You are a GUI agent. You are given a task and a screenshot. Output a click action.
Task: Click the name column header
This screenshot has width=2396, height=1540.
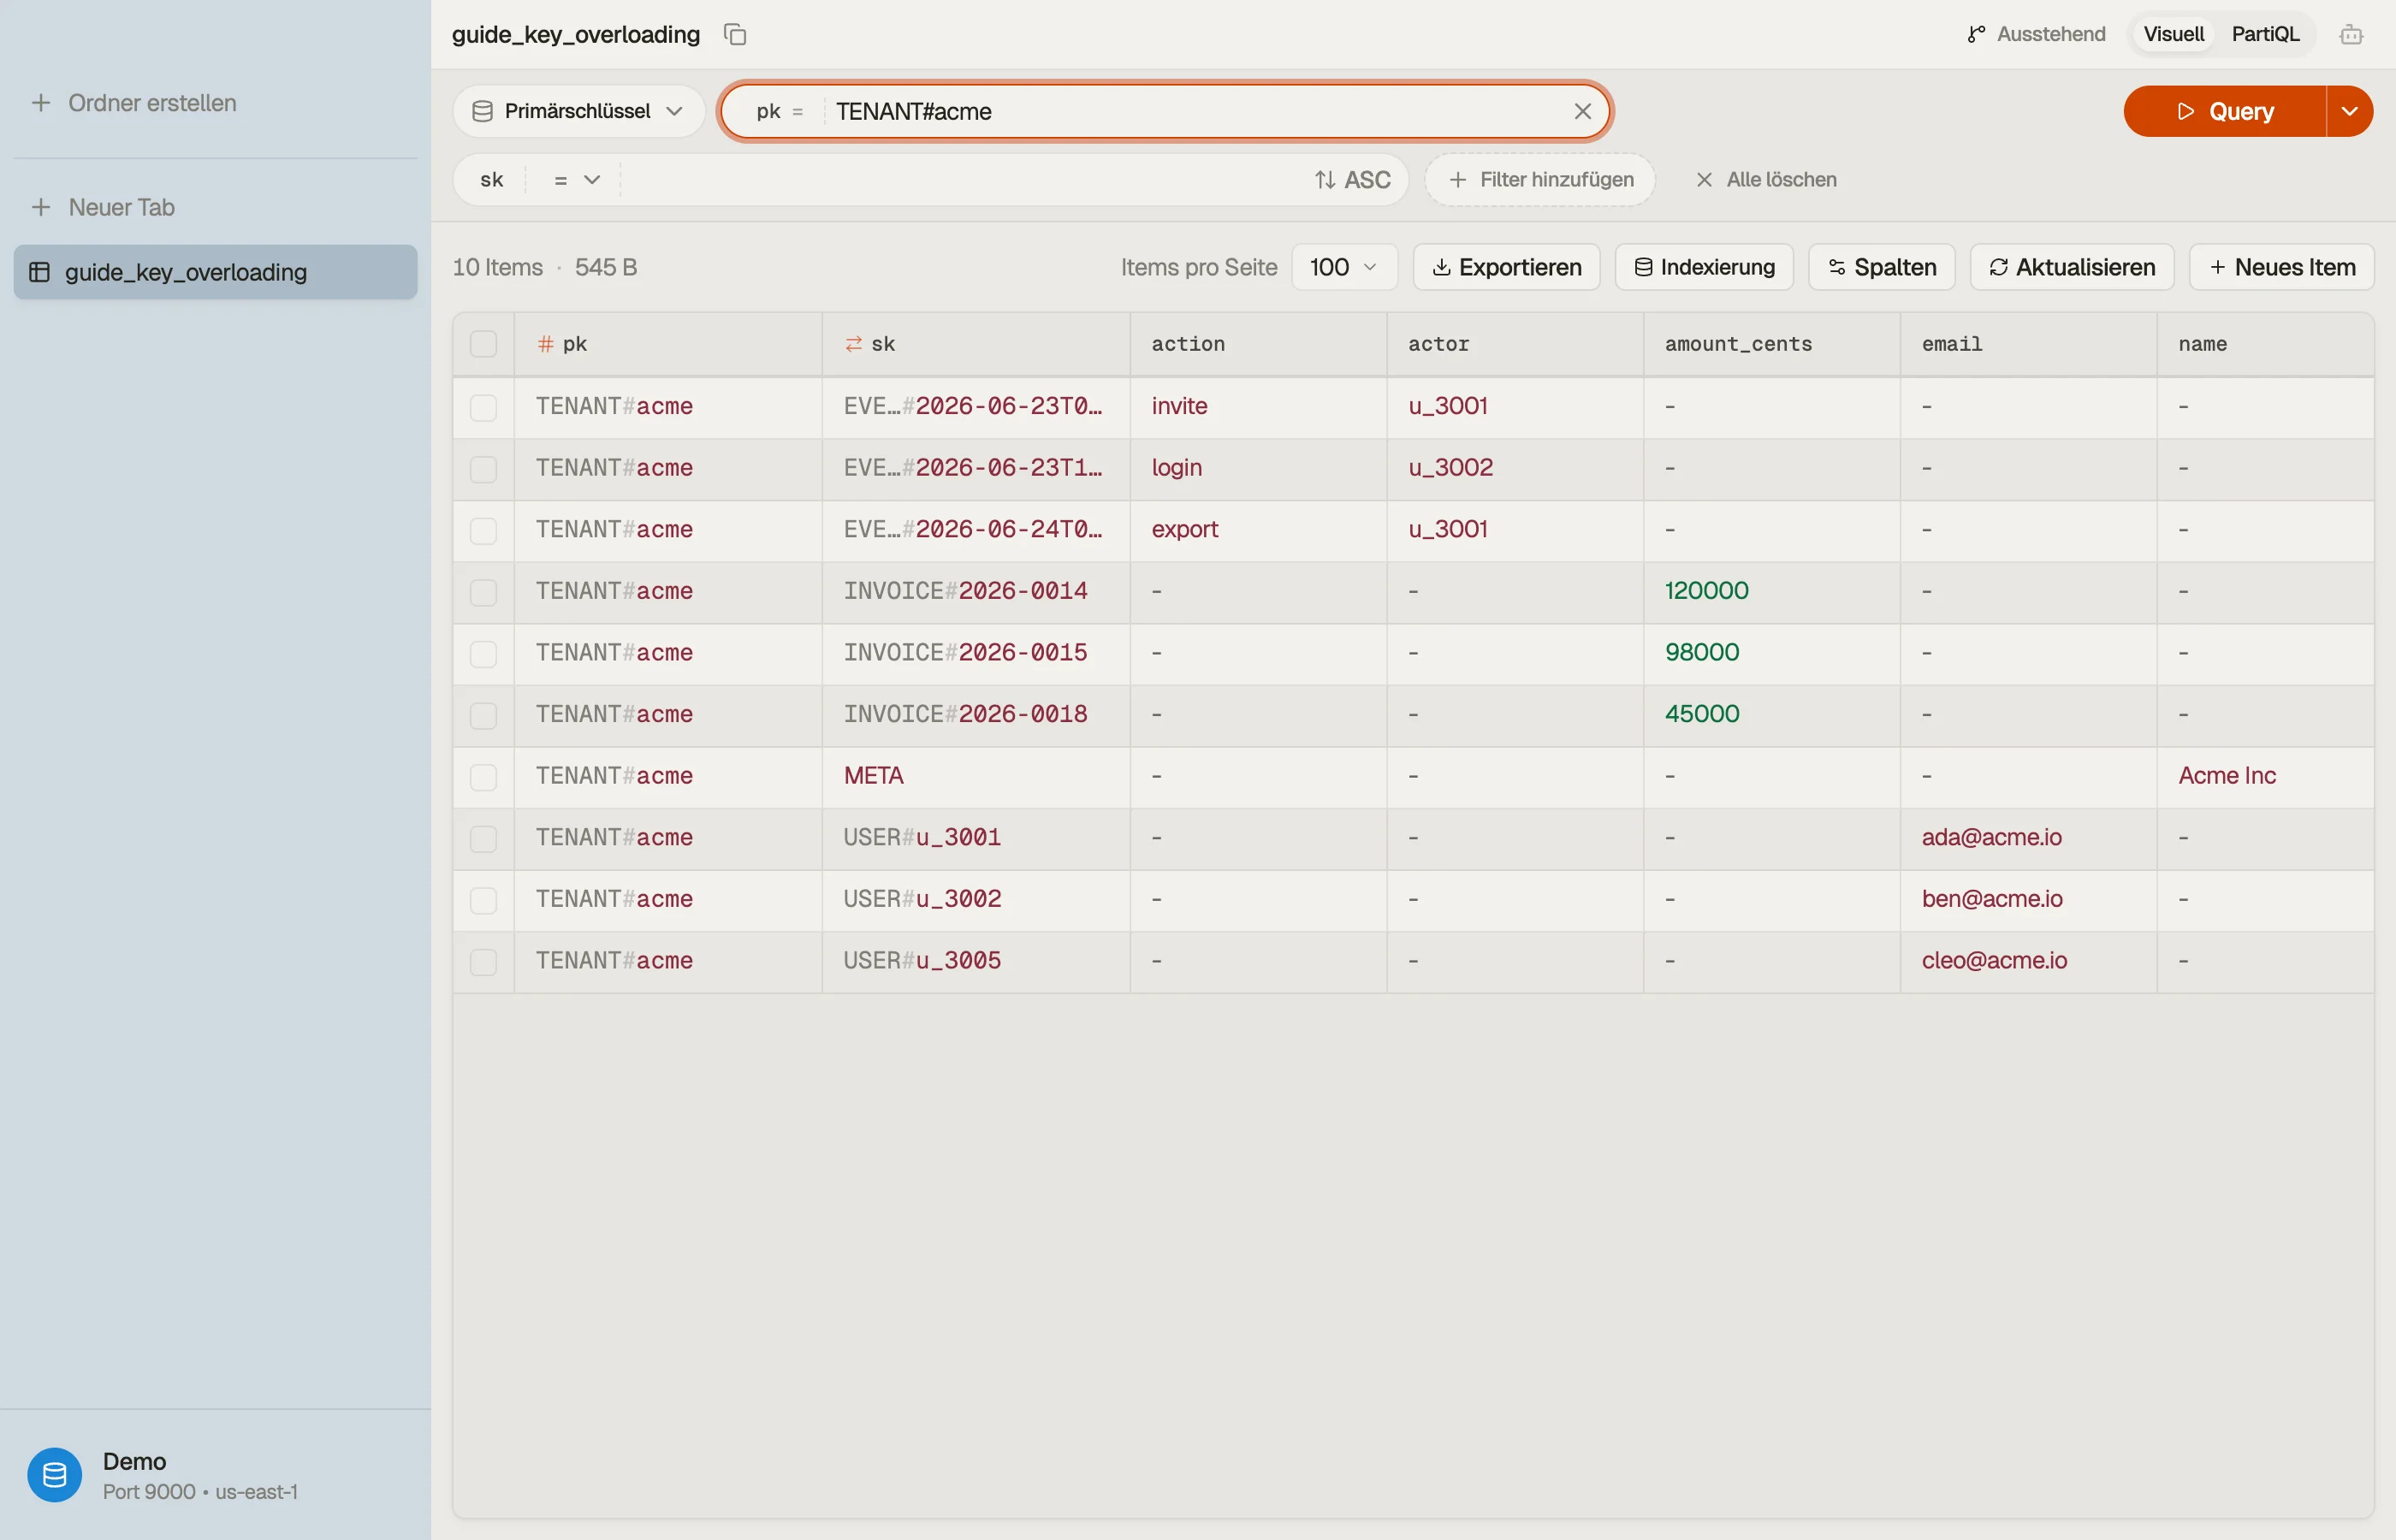[2266, 344]
